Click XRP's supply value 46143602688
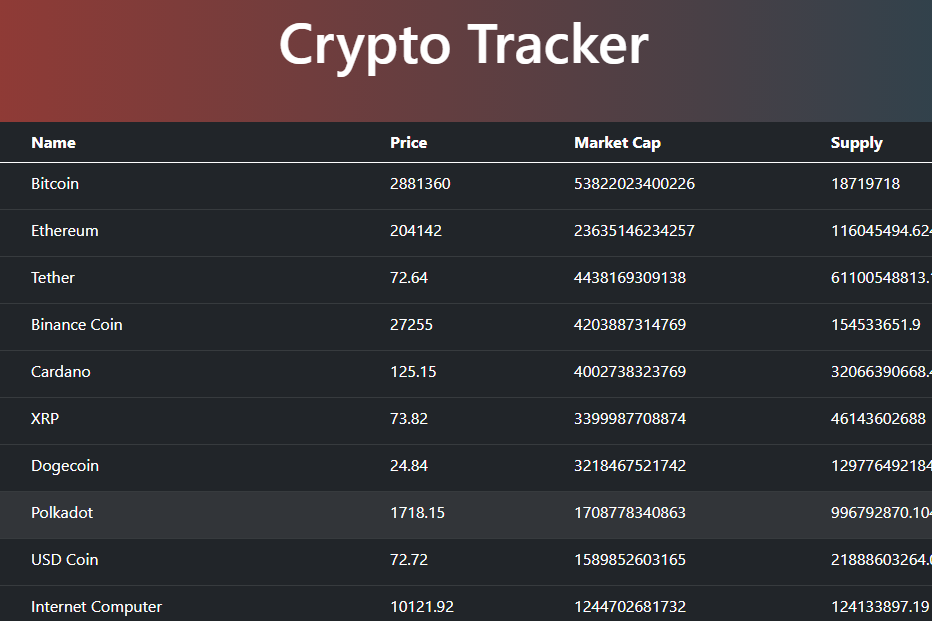 coord(878,418)
